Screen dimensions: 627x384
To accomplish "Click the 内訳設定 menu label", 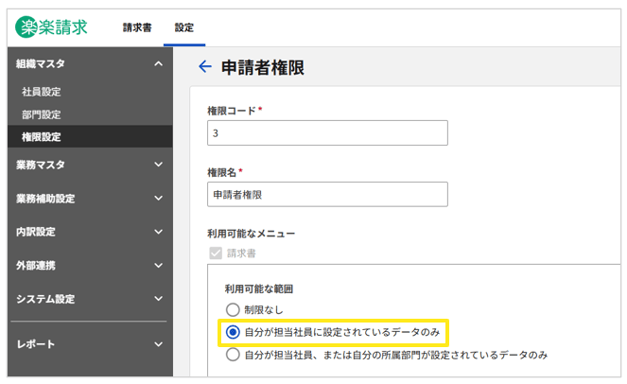I will pos(36,232).
